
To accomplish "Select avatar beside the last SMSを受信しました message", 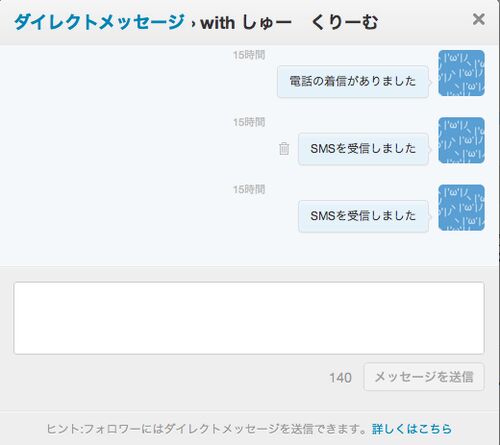I will coord(461,208).
